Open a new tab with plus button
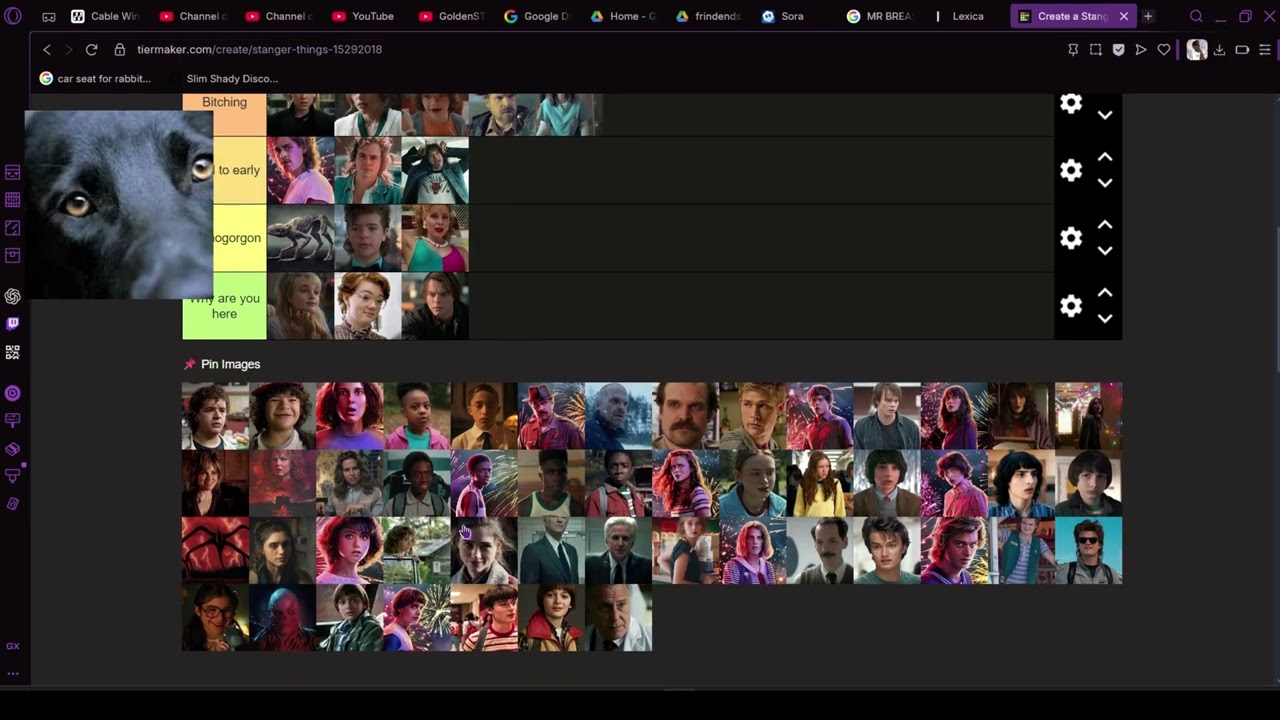Screen dimensions: 1280x720 1148,16
